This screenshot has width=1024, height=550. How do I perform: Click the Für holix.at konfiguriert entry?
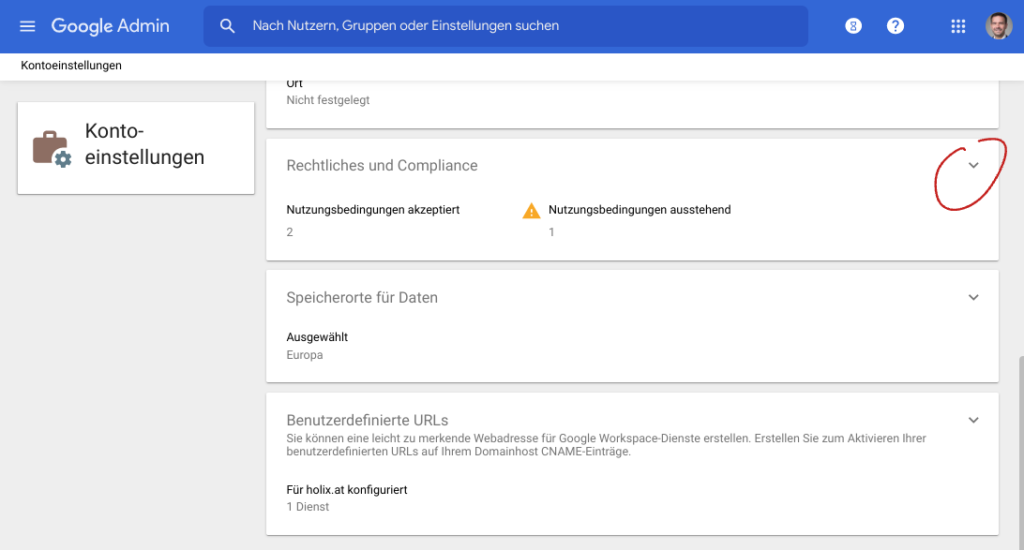pos(346,490)
